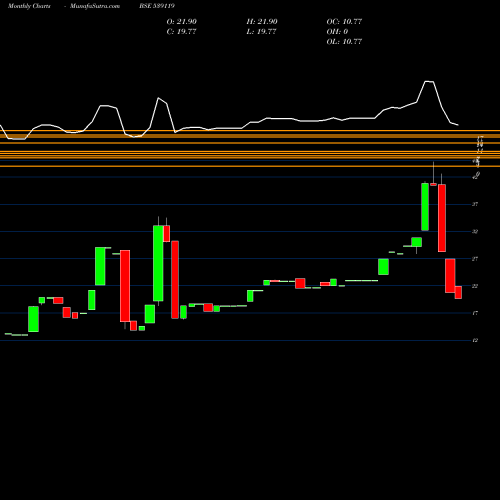Click the high value "H: 21.90"
The image size is (500, 500).
pyautogui.click(x=262, y=22)
